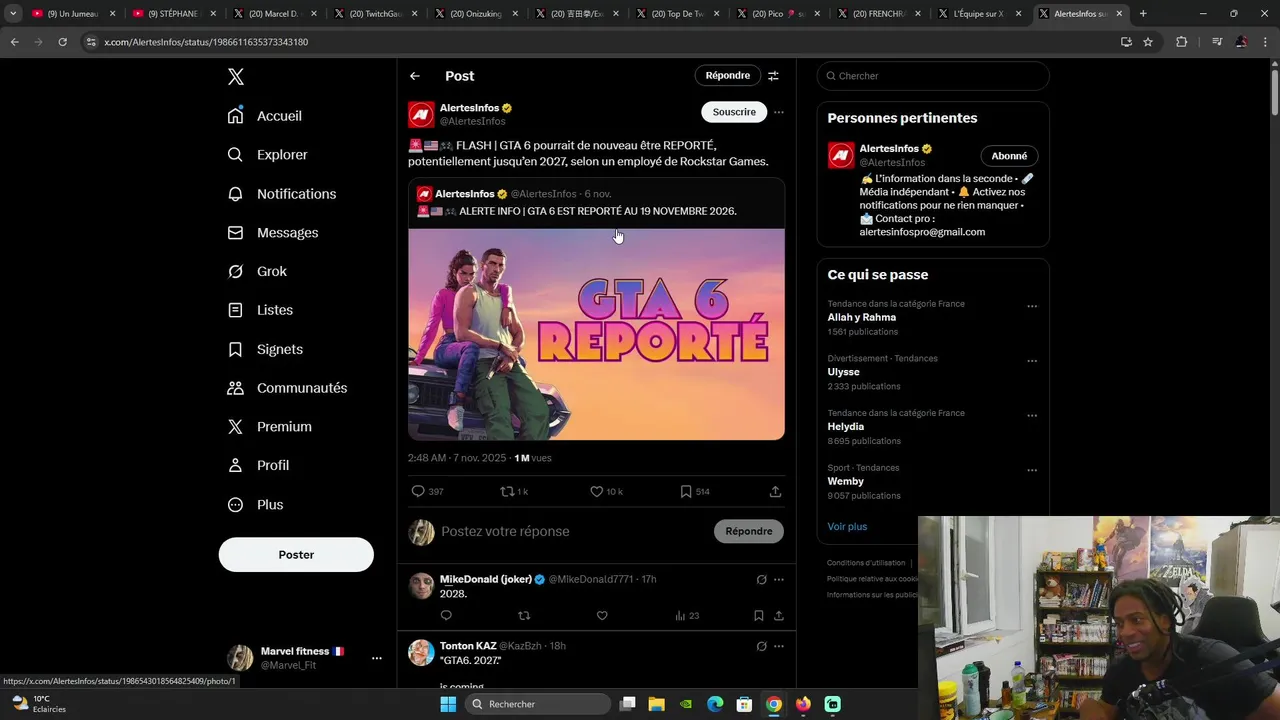This screenshot has height=720, width=1280.
Task: Open more options on Tonton KAZ's reply
Action: coord(779,647)
